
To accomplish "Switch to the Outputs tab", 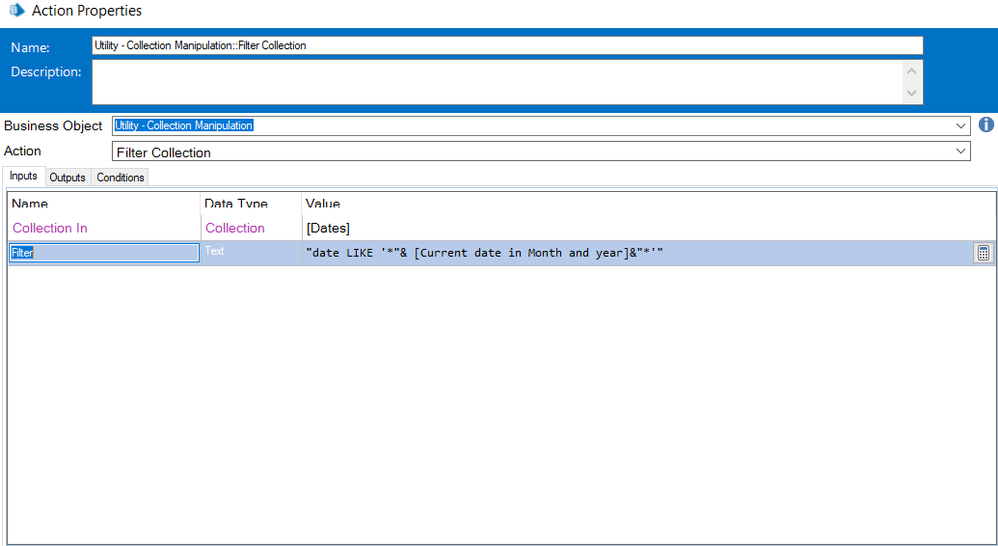I will point(67,177).
